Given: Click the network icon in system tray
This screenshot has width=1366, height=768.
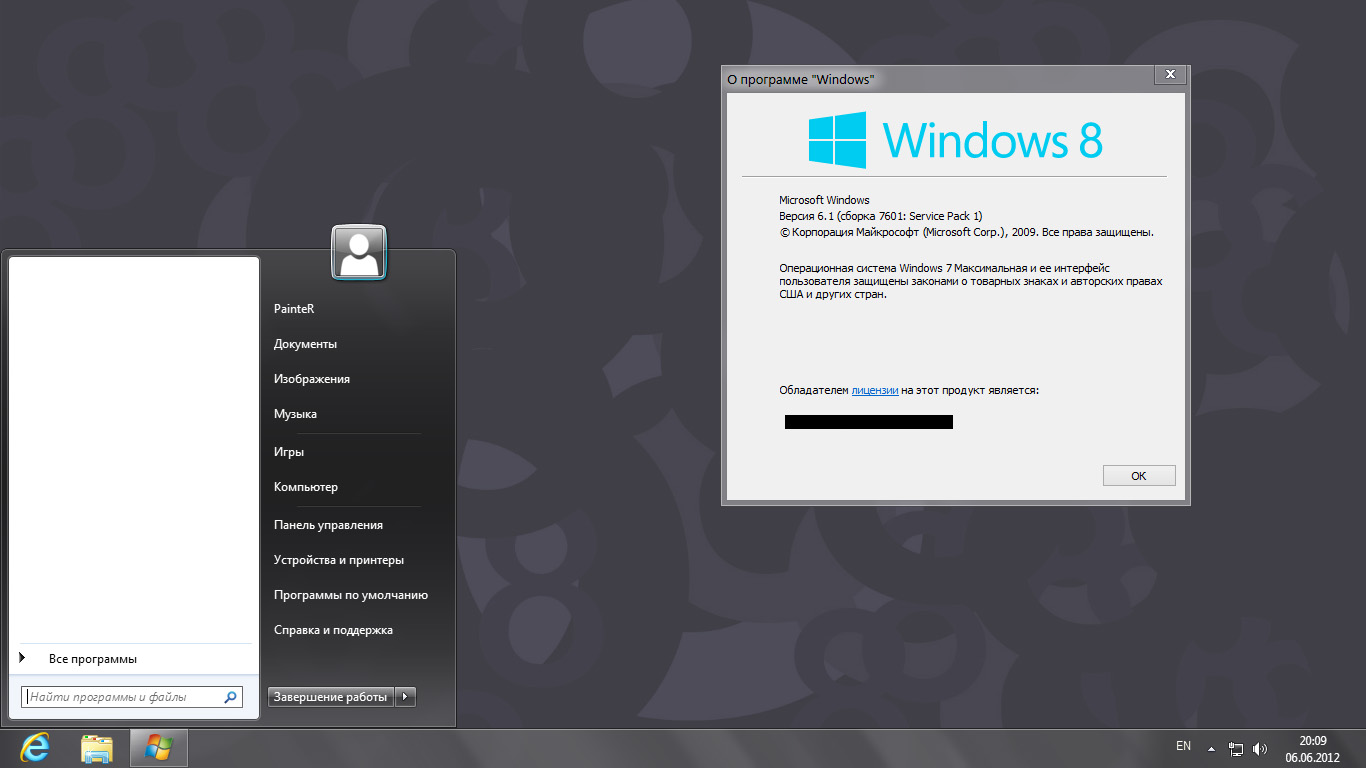Looking at the screenshot, I should (1236, 749).
